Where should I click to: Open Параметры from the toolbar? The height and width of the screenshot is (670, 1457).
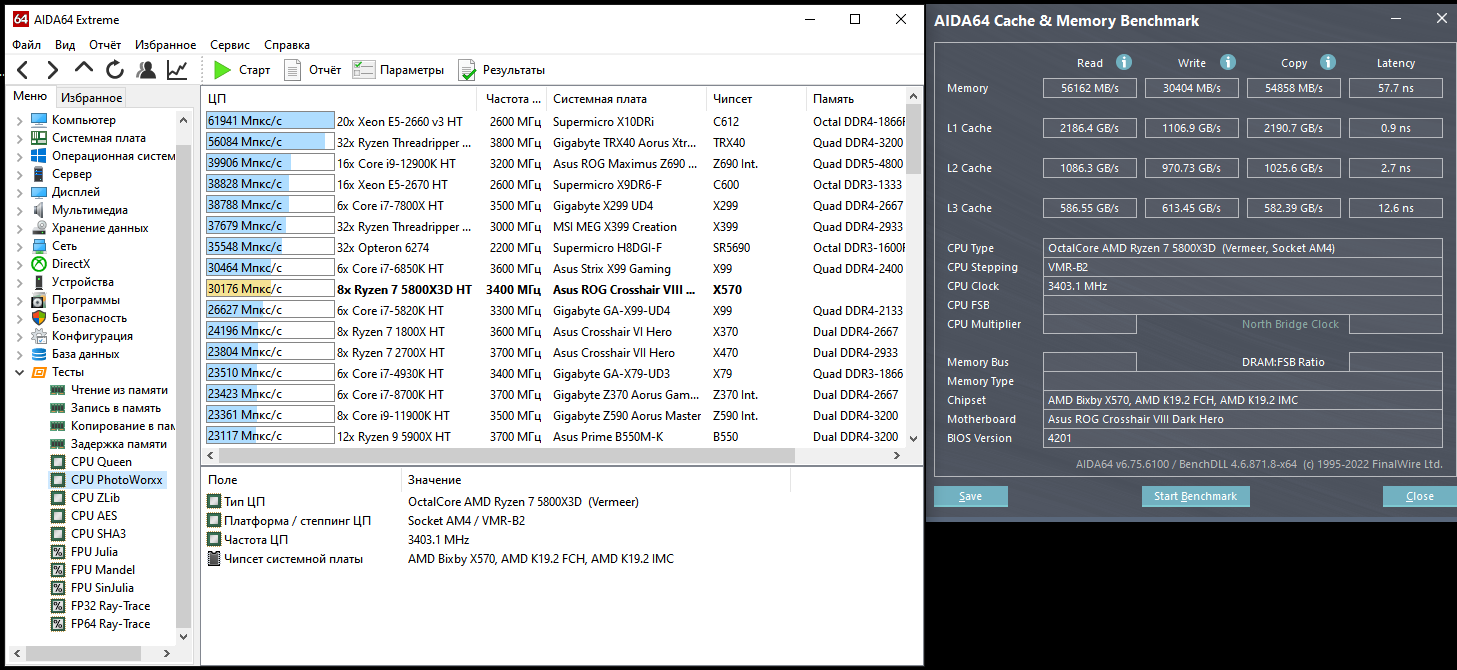tap(398, 70)
